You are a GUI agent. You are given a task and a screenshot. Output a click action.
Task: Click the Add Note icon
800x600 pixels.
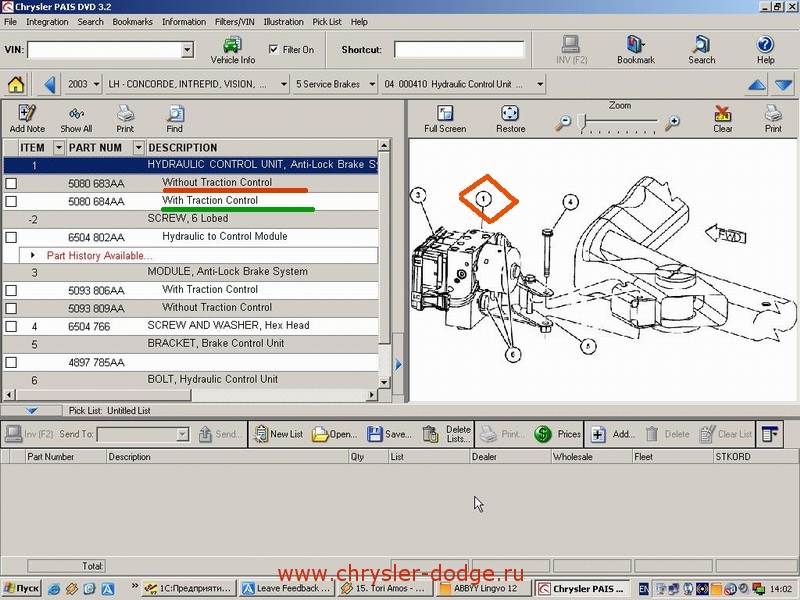click(x=27, y=119)
